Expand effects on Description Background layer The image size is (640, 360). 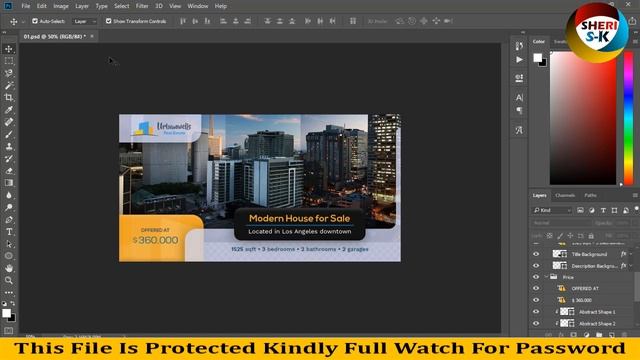coord(631,266)
